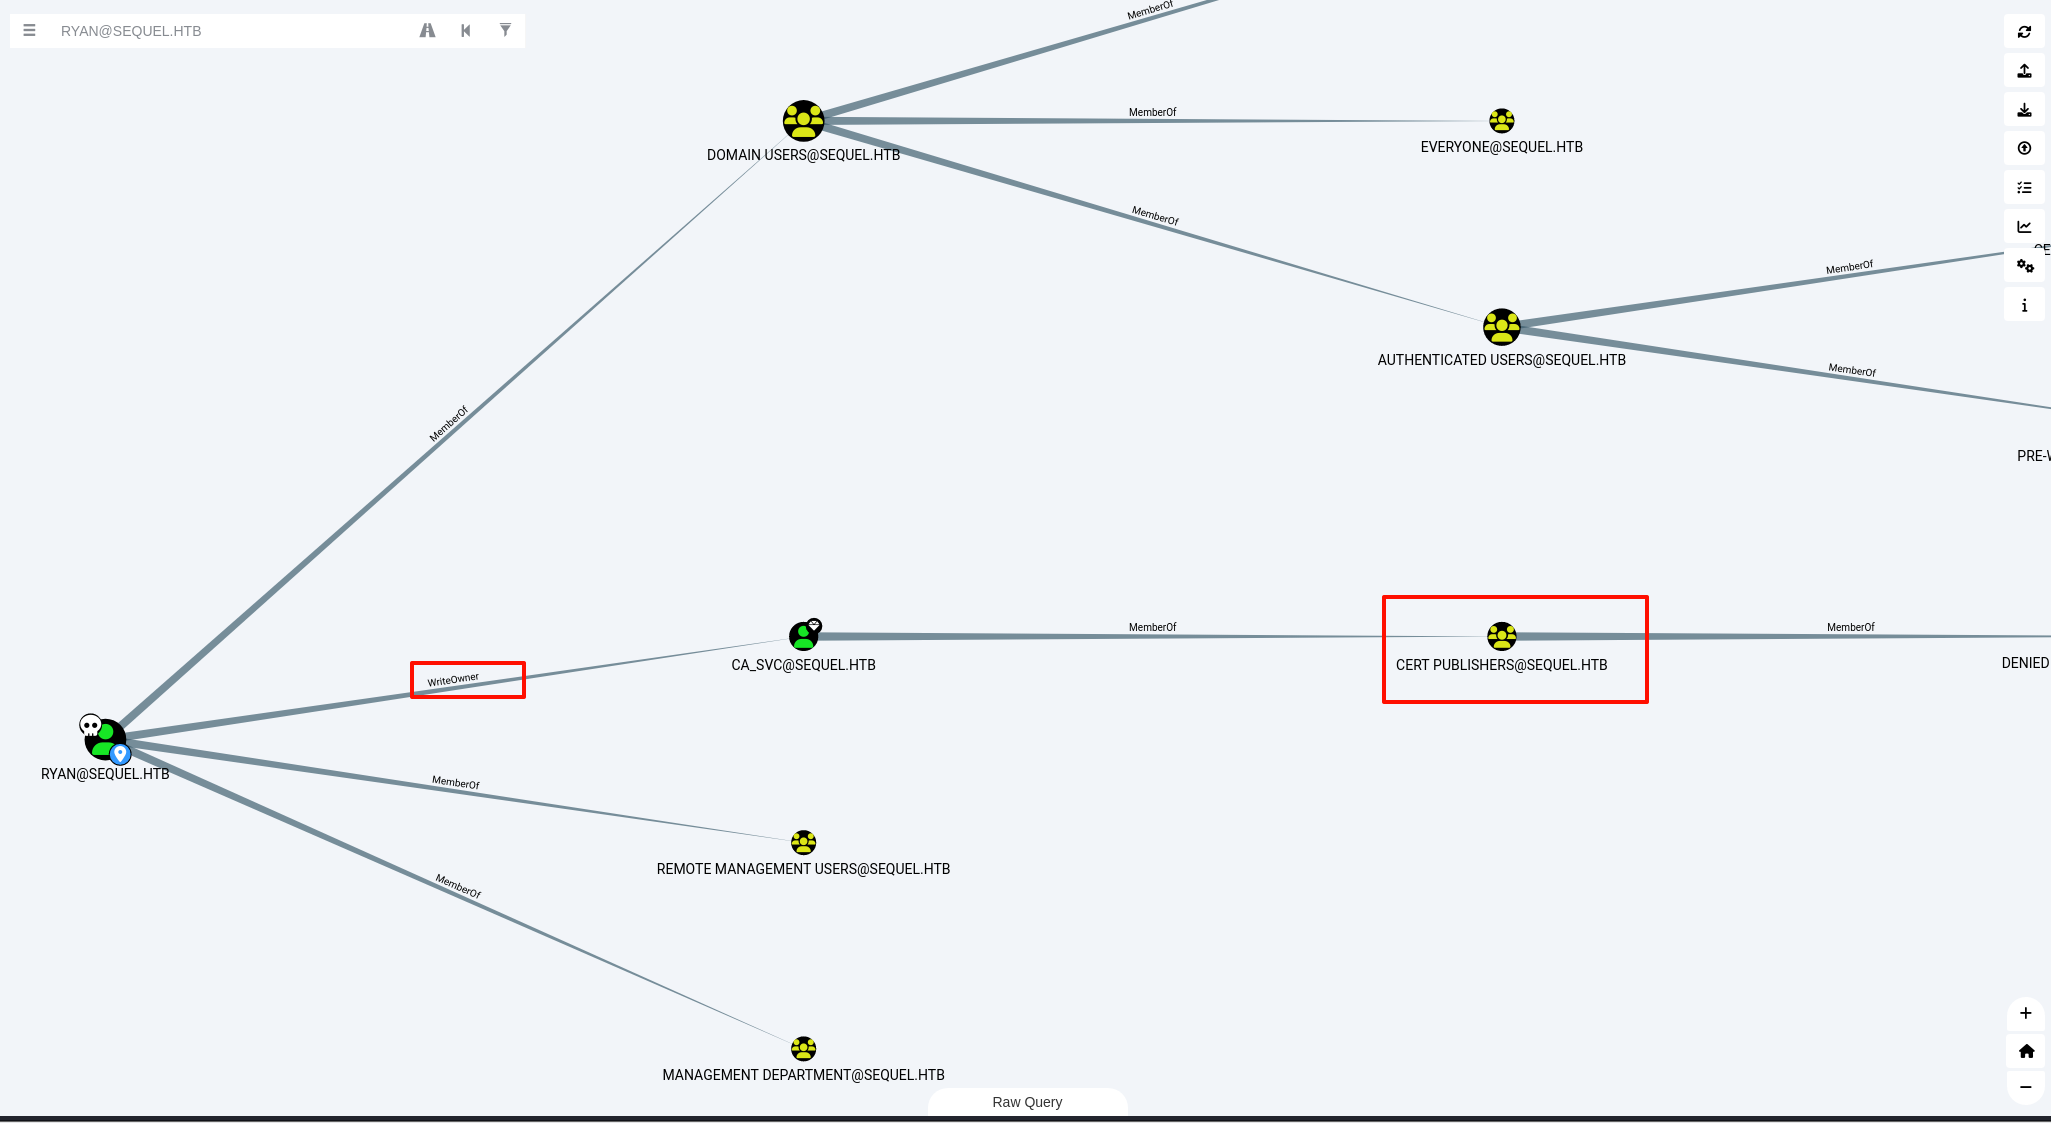Zoom out with the minus button
The image size is (2051, 1123).
(2025, 1087)
